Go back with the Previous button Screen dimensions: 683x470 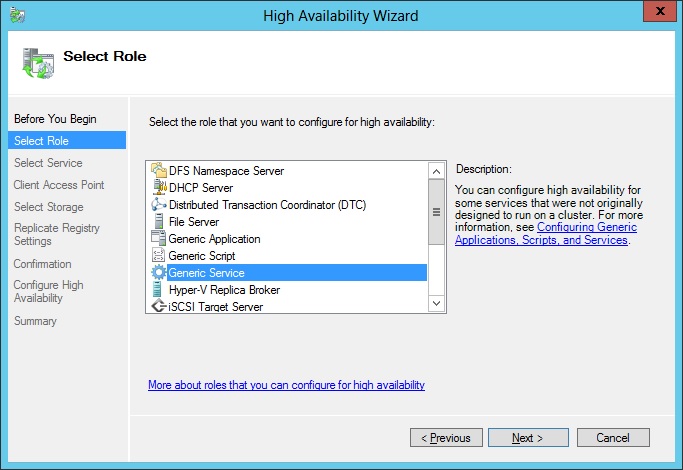[446, 437]
